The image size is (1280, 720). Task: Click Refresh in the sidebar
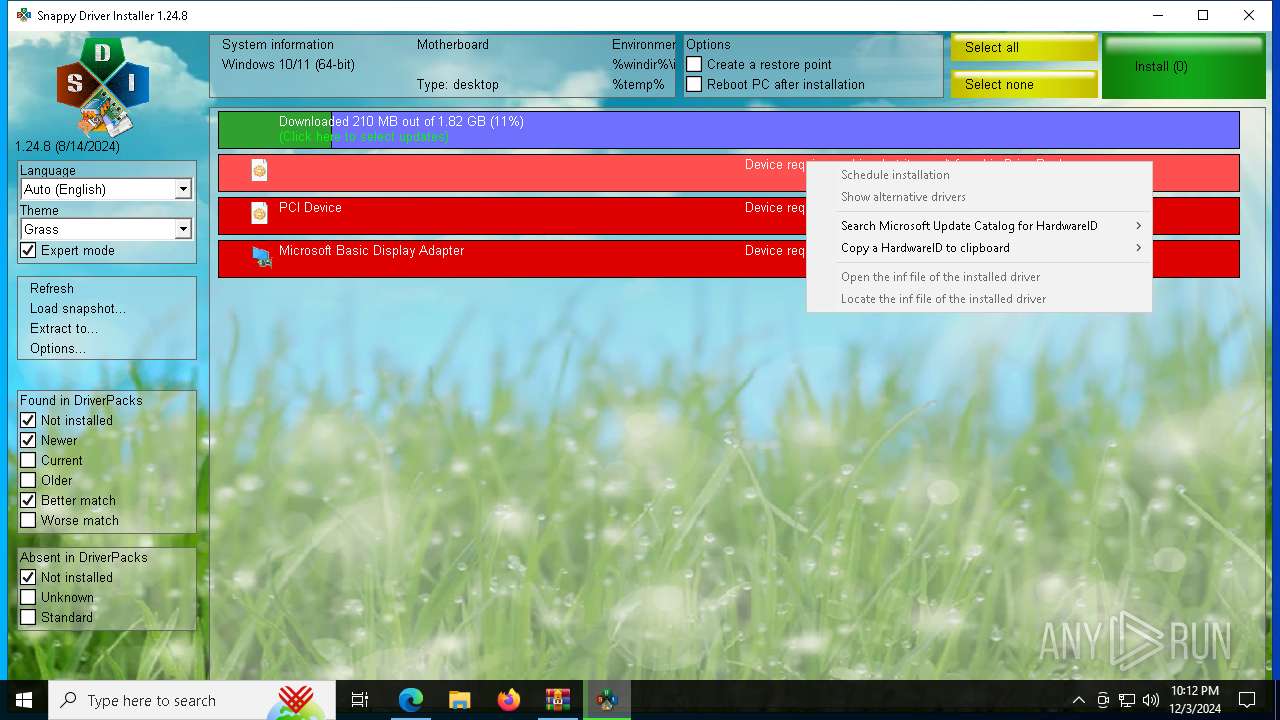point(52,288)
